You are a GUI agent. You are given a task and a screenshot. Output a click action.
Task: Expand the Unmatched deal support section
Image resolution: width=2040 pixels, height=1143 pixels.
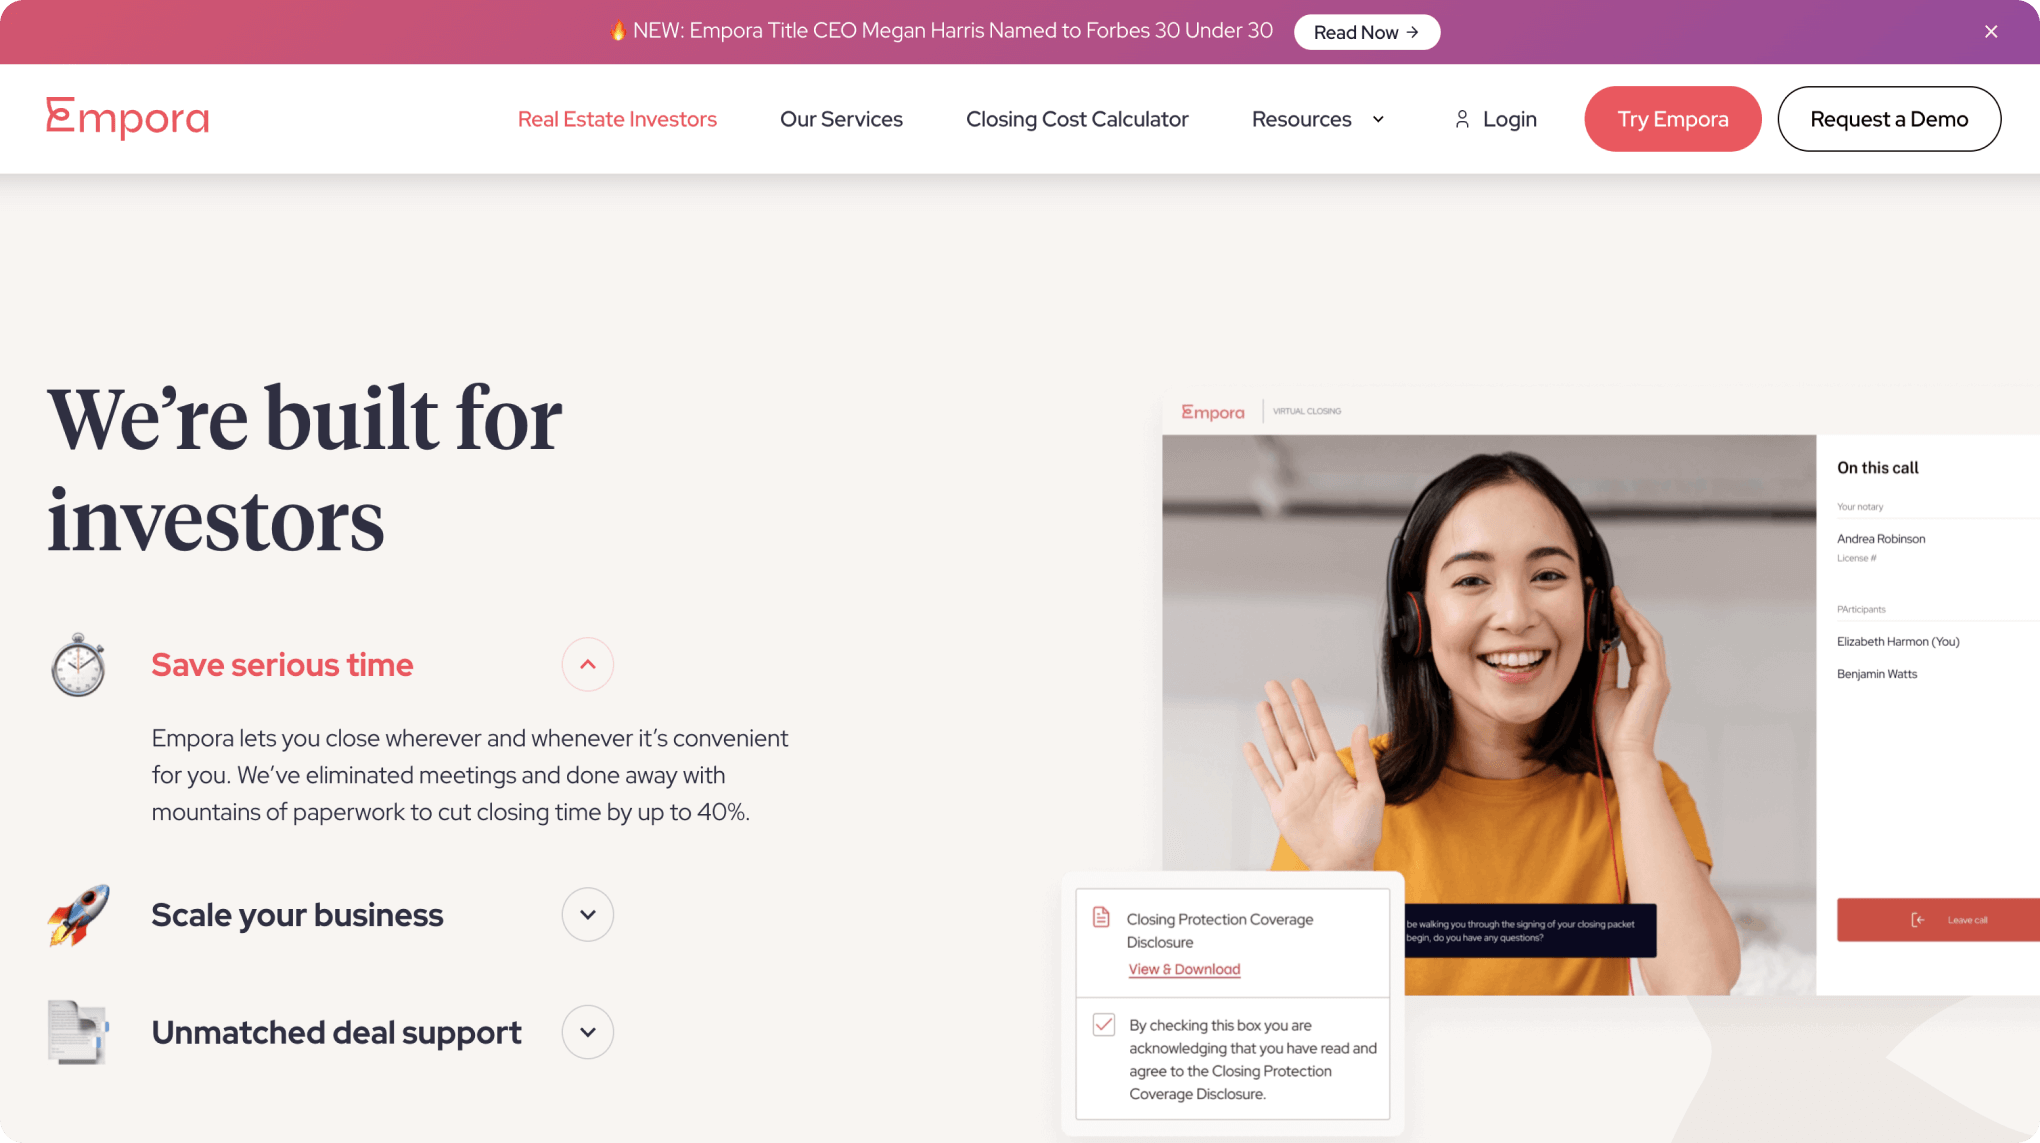point(587,1032)
